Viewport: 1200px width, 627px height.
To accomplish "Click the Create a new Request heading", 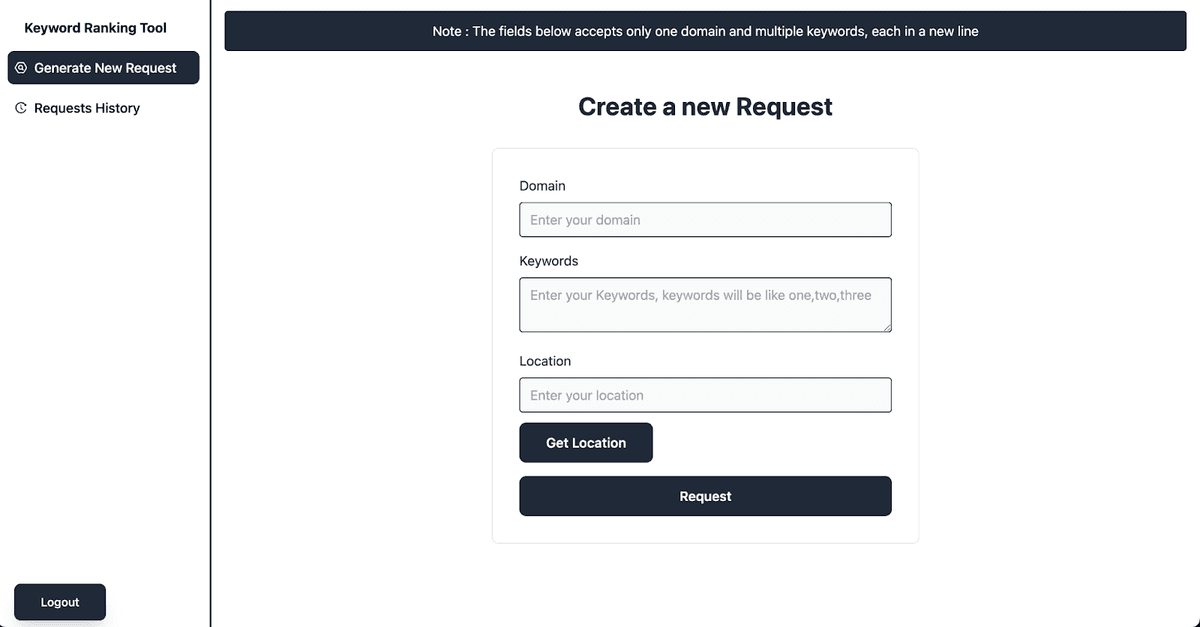I will click(705, 106).
